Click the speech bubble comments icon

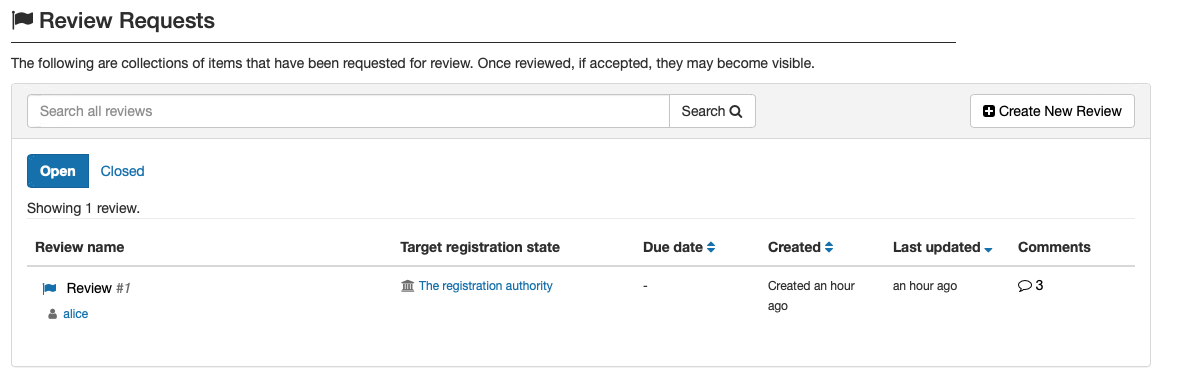[1025, 286]
